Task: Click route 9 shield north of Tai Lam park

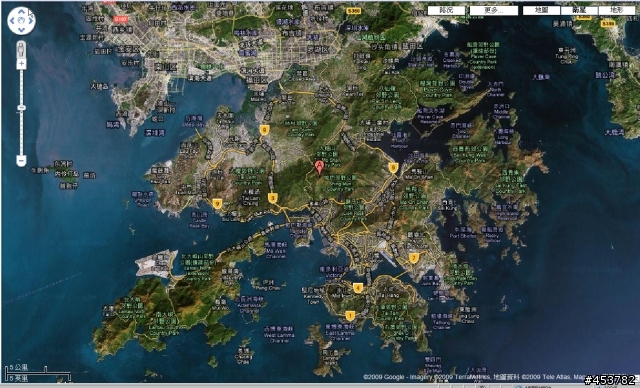Action: 264,130
